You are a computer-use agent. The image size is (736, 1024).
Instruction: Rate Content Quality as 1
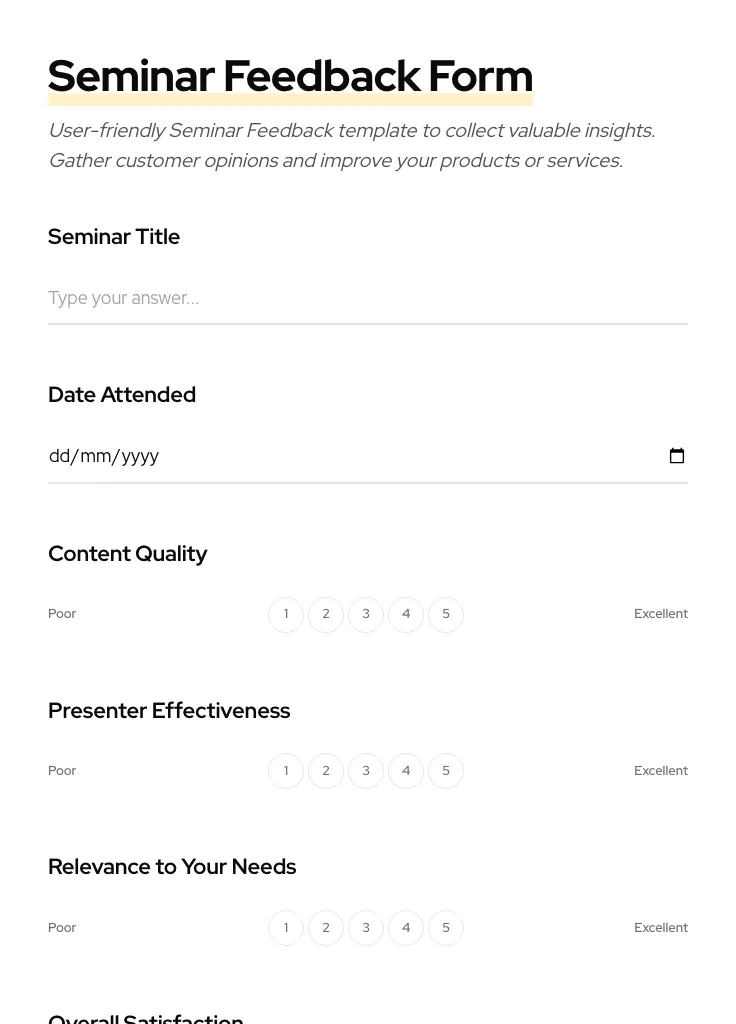[x=286, y=614]
